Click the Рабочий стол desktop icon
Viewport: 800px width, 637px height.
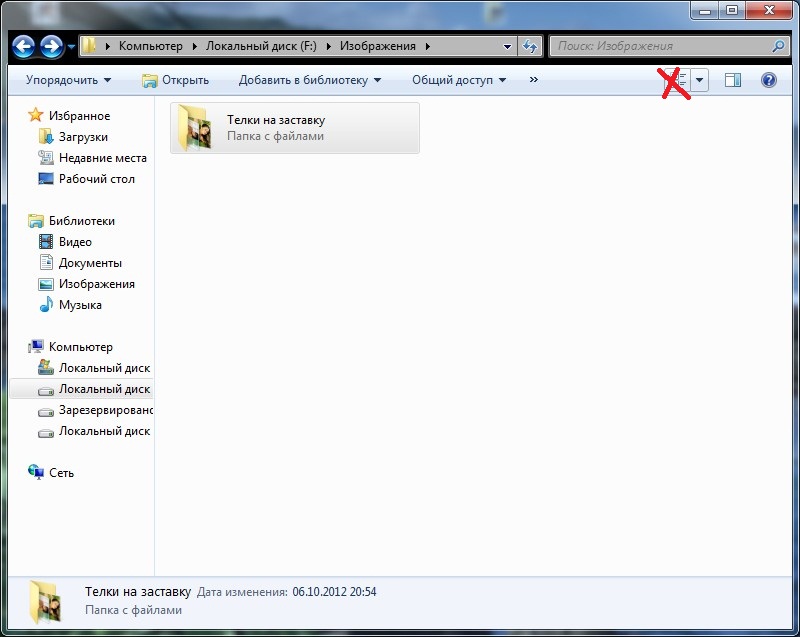[x=46, y=179]
